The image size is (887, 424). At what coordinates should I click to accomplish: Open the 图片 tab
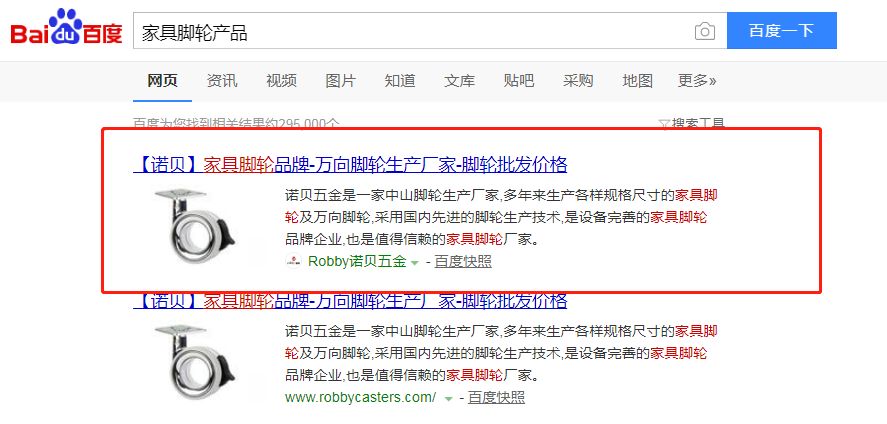(341, 81)
